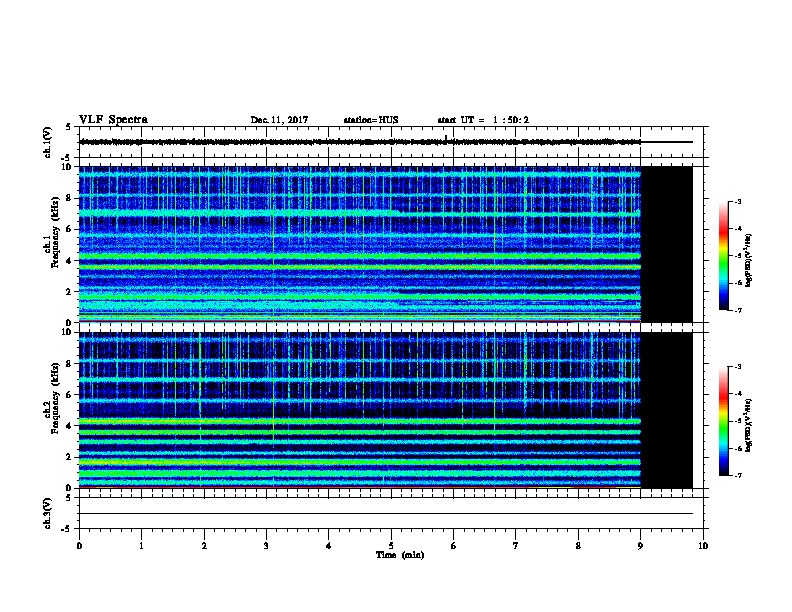
Task: Click the bright 4 kHz band in ch.2 spectrogram
Action: (x=360, y=421)
